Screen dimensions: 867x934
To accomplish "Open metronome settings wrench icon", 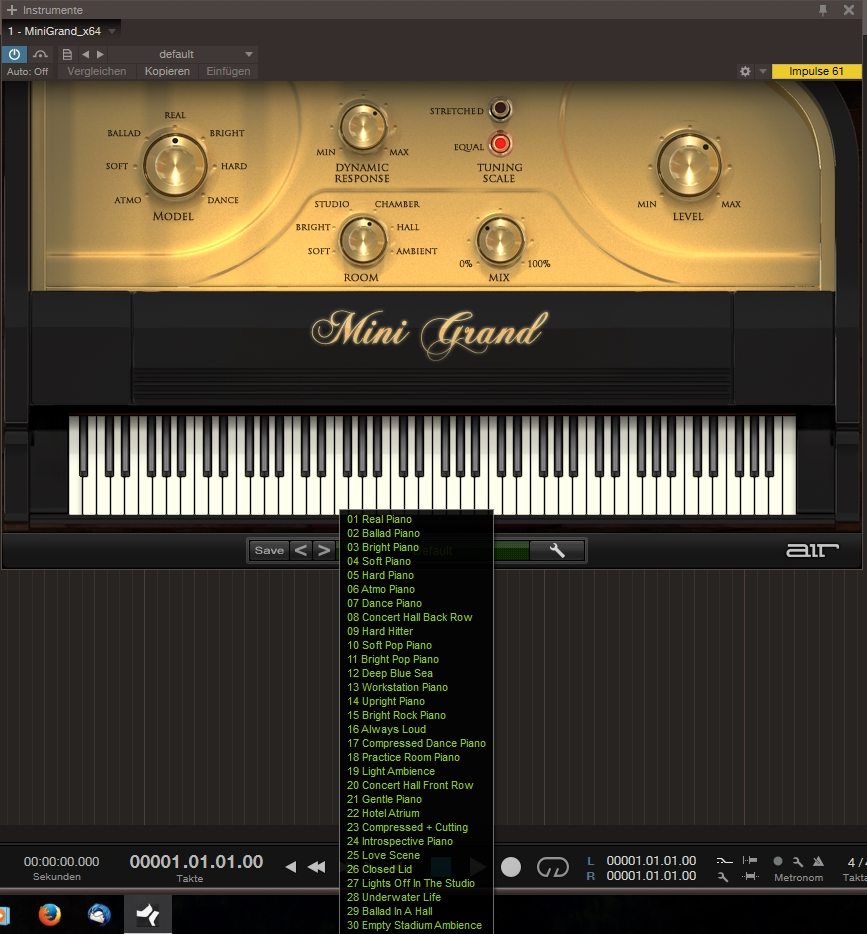I will (x=798, y=861).
